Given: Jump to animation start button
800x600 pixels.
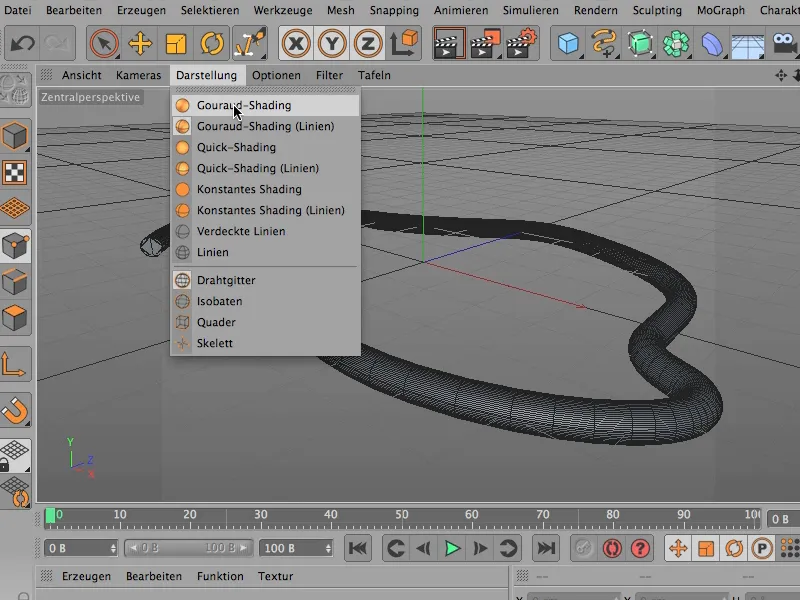Looking at the screenshot, I should [358, 548].
